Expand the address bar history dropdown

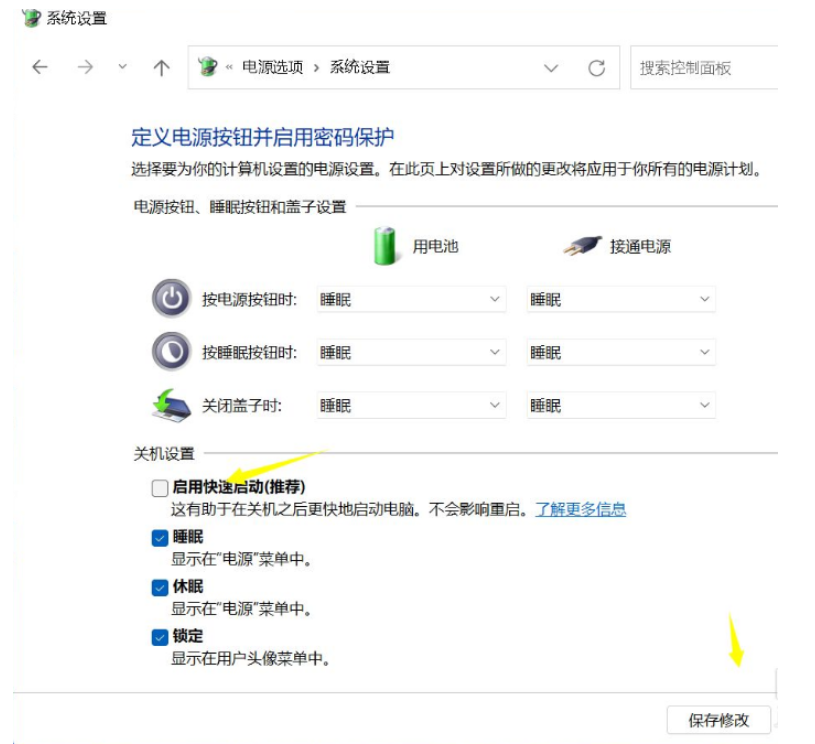[551, 68]
